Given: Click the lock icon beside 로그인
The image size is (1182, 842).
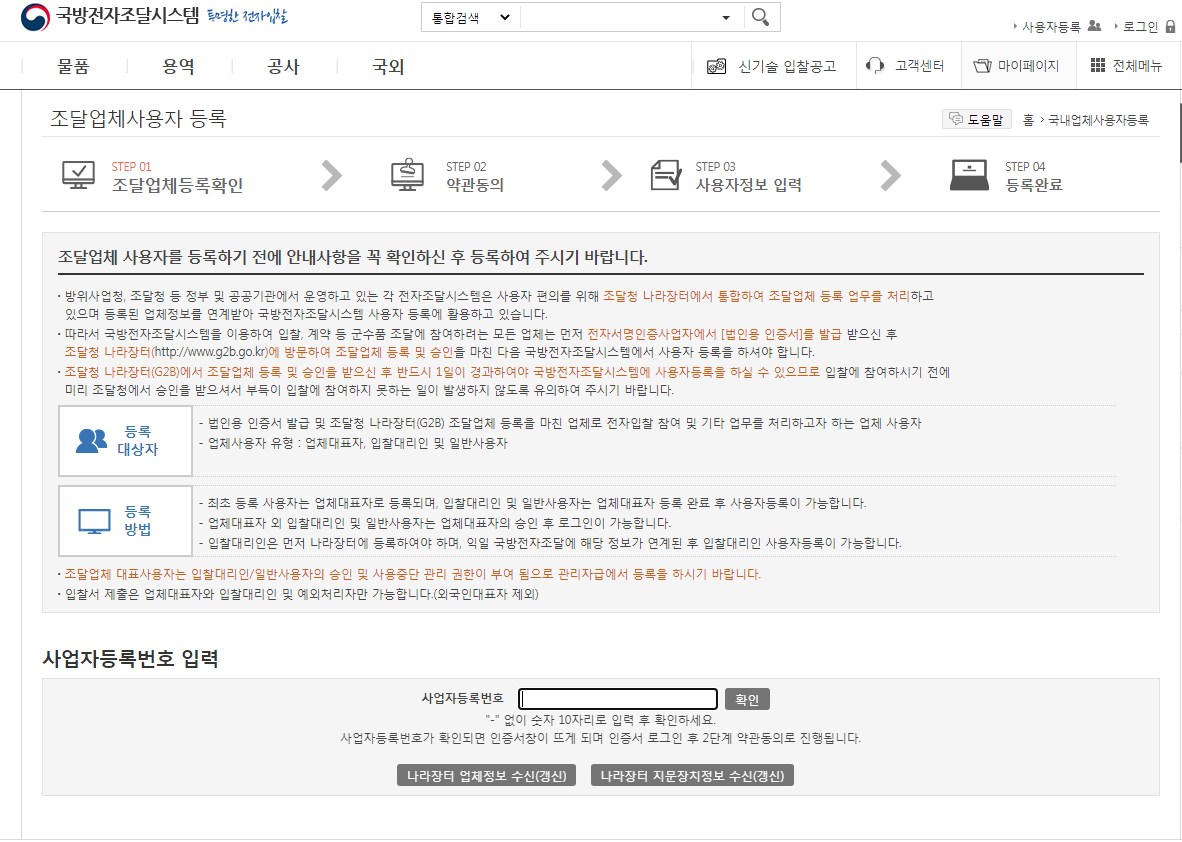Looking at the screenshot, I should (x=1172, y=27).
